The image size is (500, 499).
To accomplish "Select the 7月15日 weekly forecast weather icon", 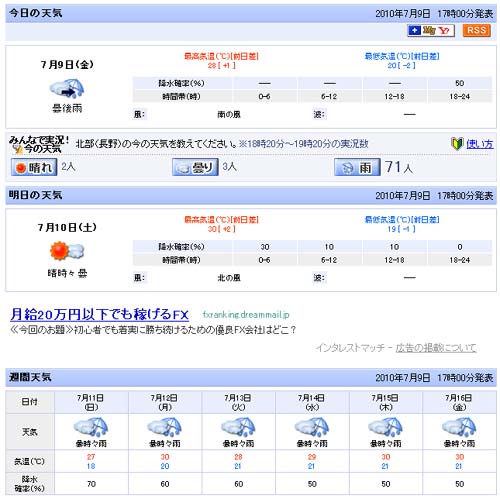I will coord(386,427).
